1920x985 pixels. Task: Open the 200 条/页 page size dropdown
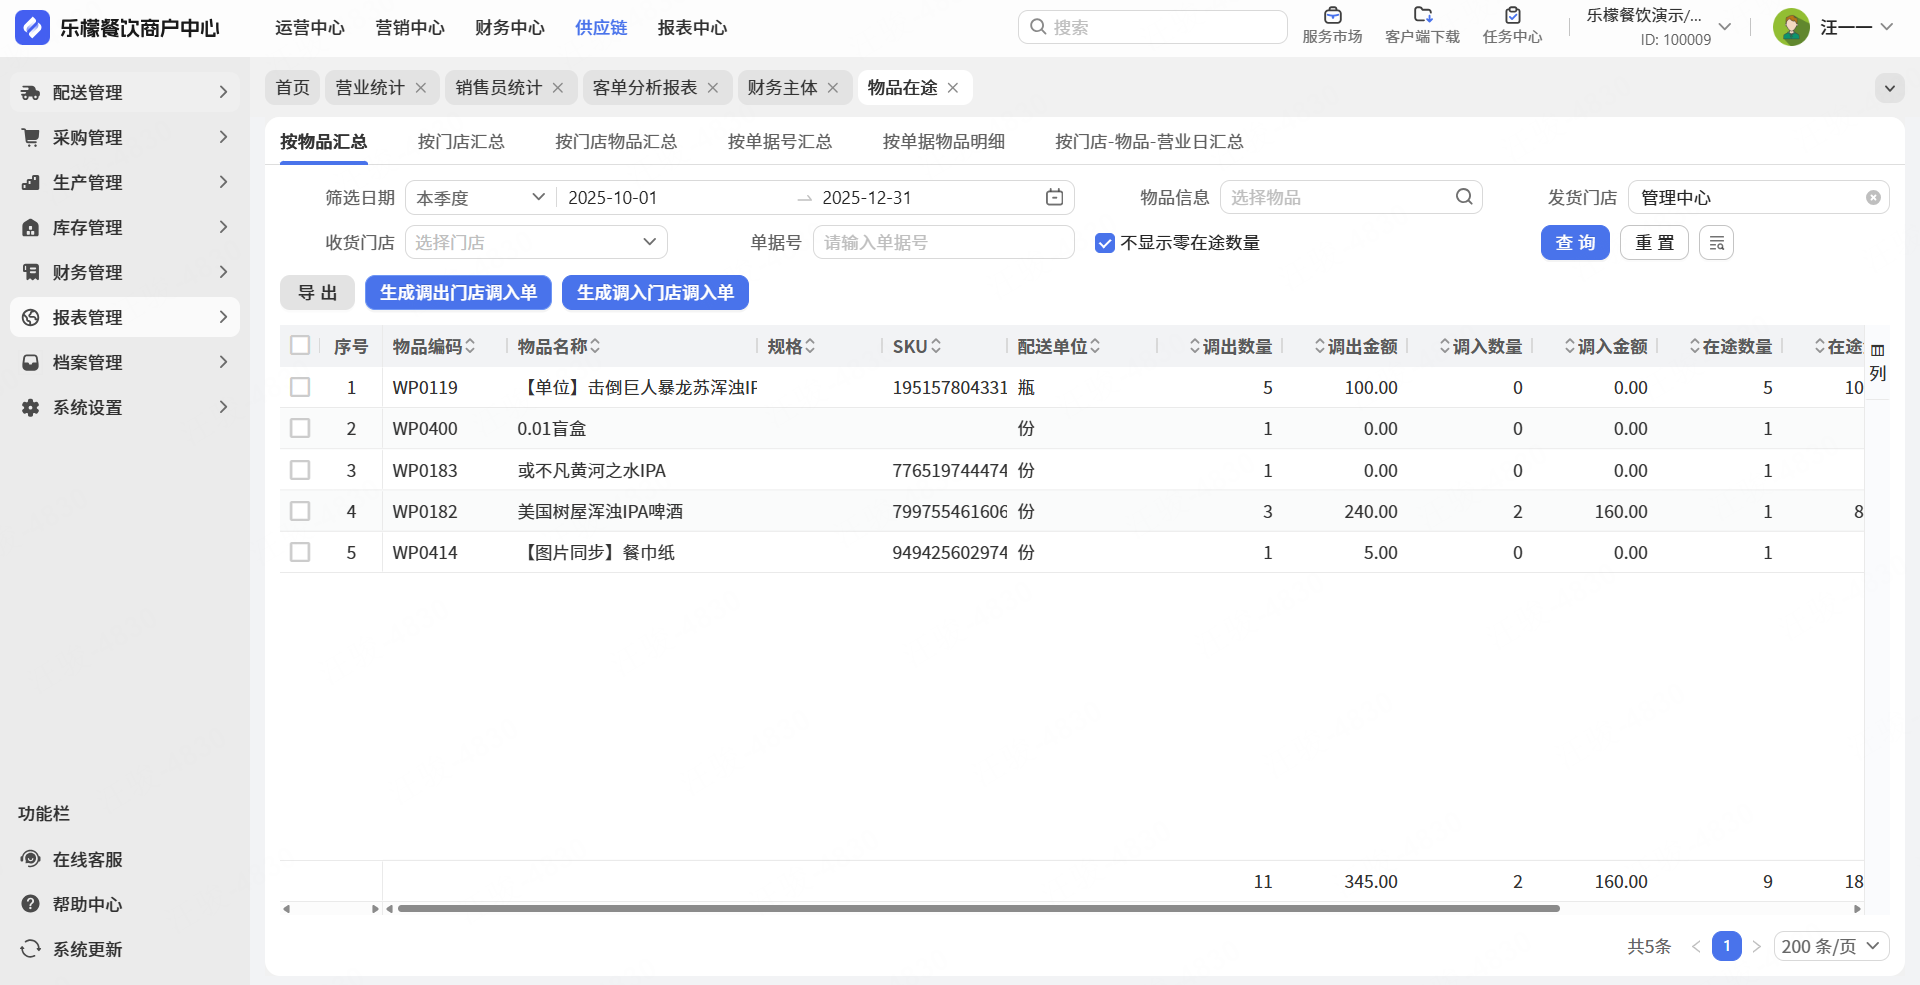[1830, 946]
